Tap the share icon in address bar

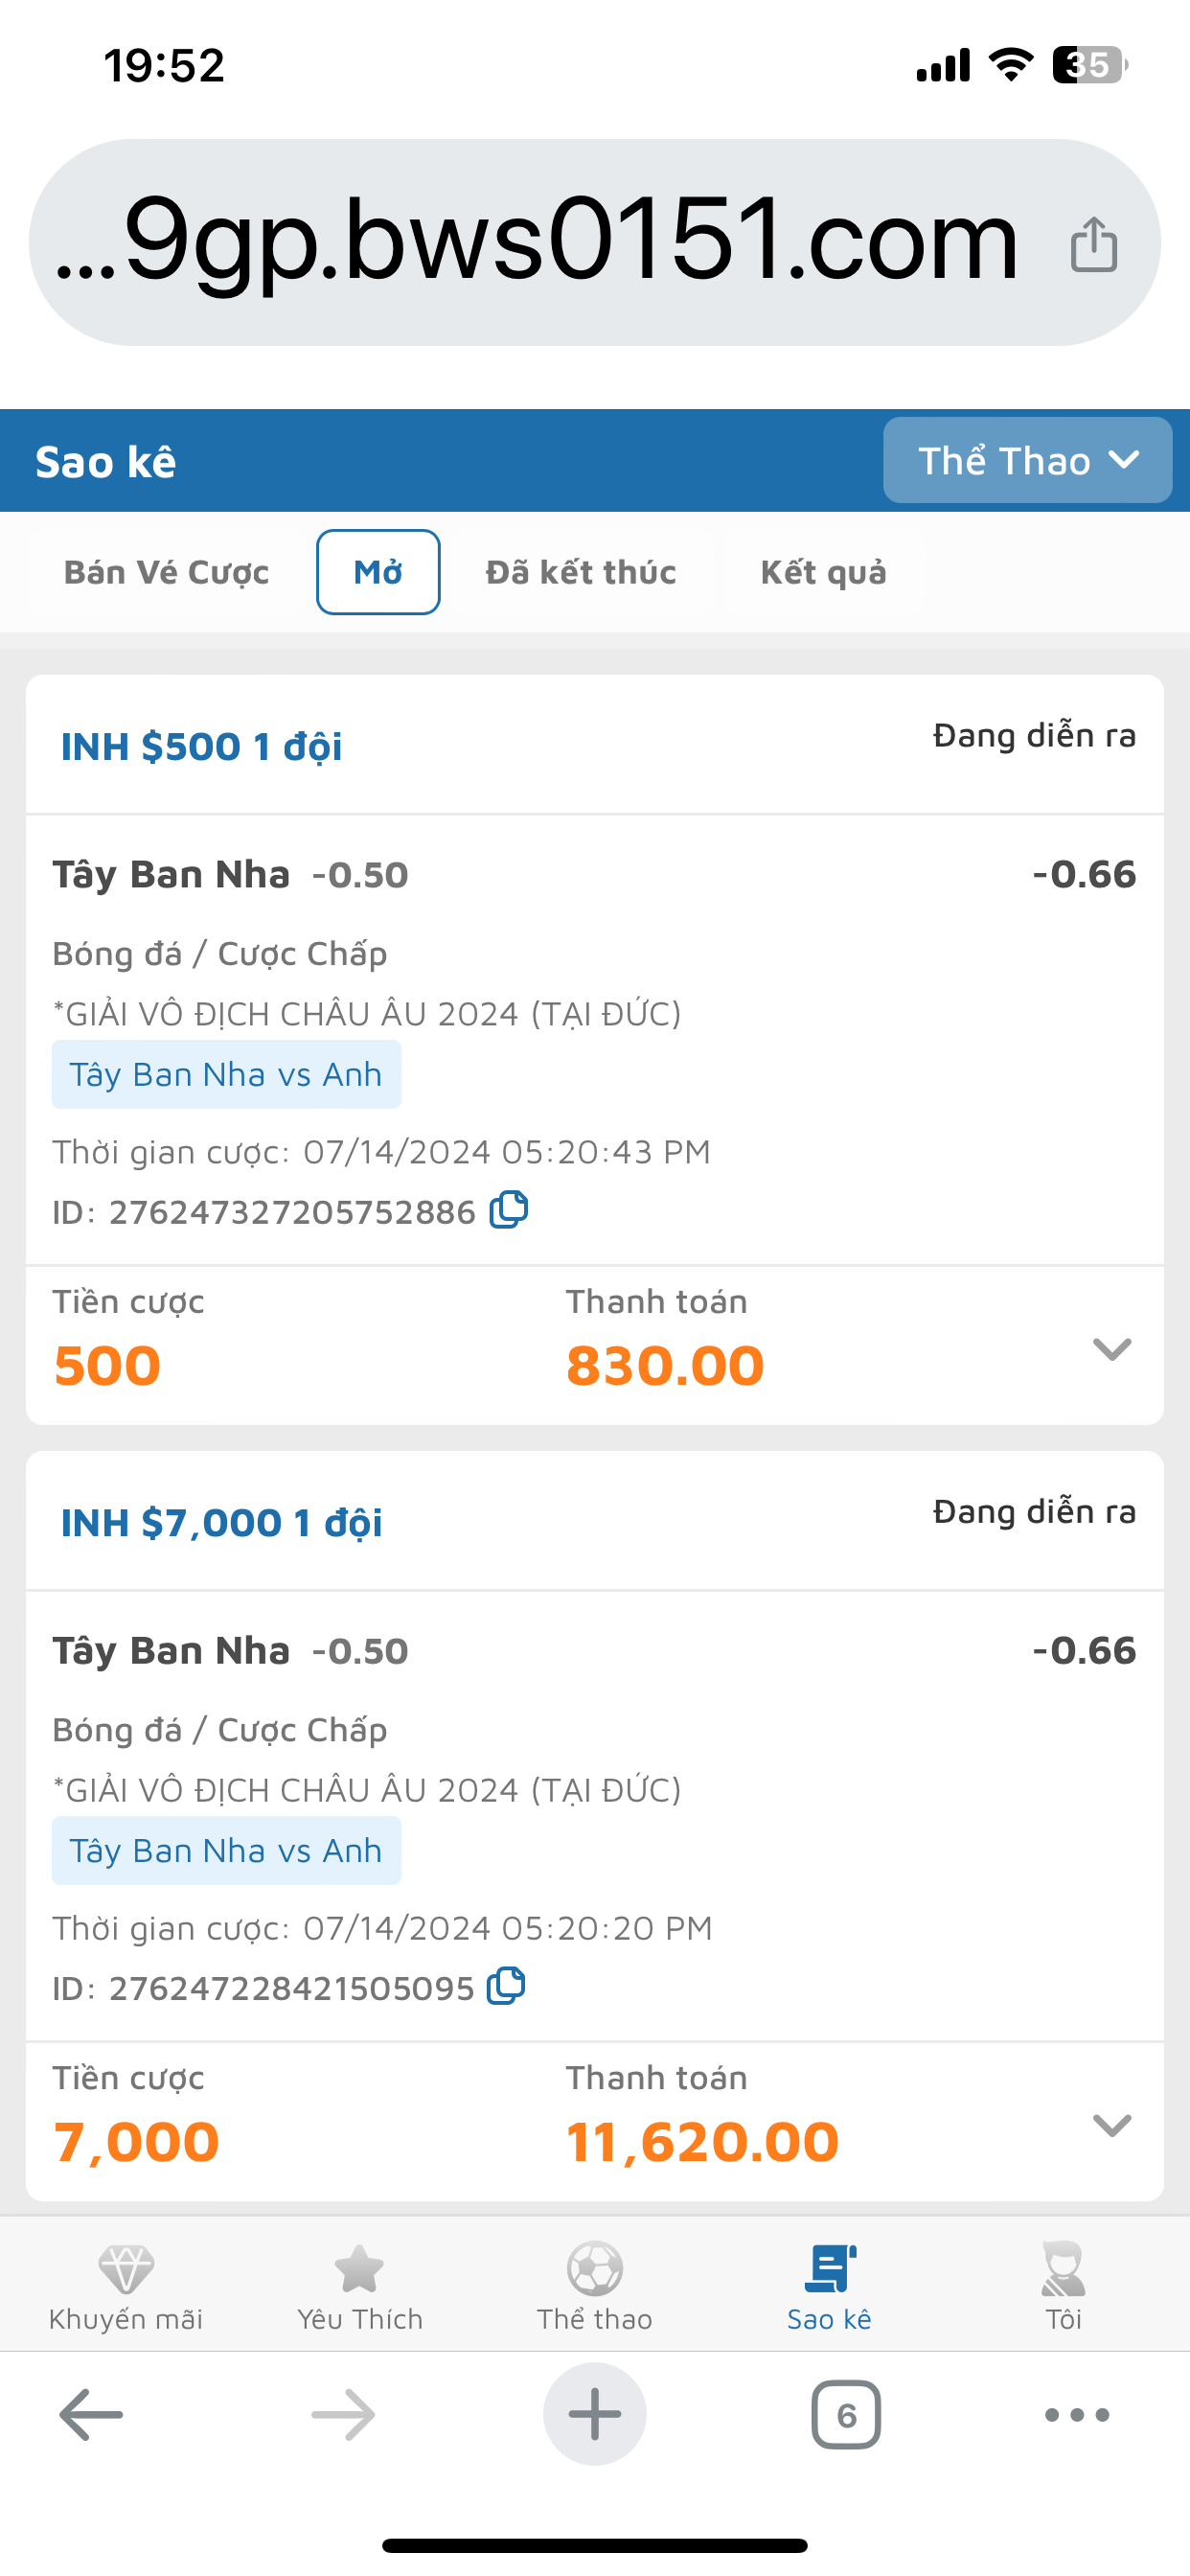pyautogui.click(x=1093, y=245)
